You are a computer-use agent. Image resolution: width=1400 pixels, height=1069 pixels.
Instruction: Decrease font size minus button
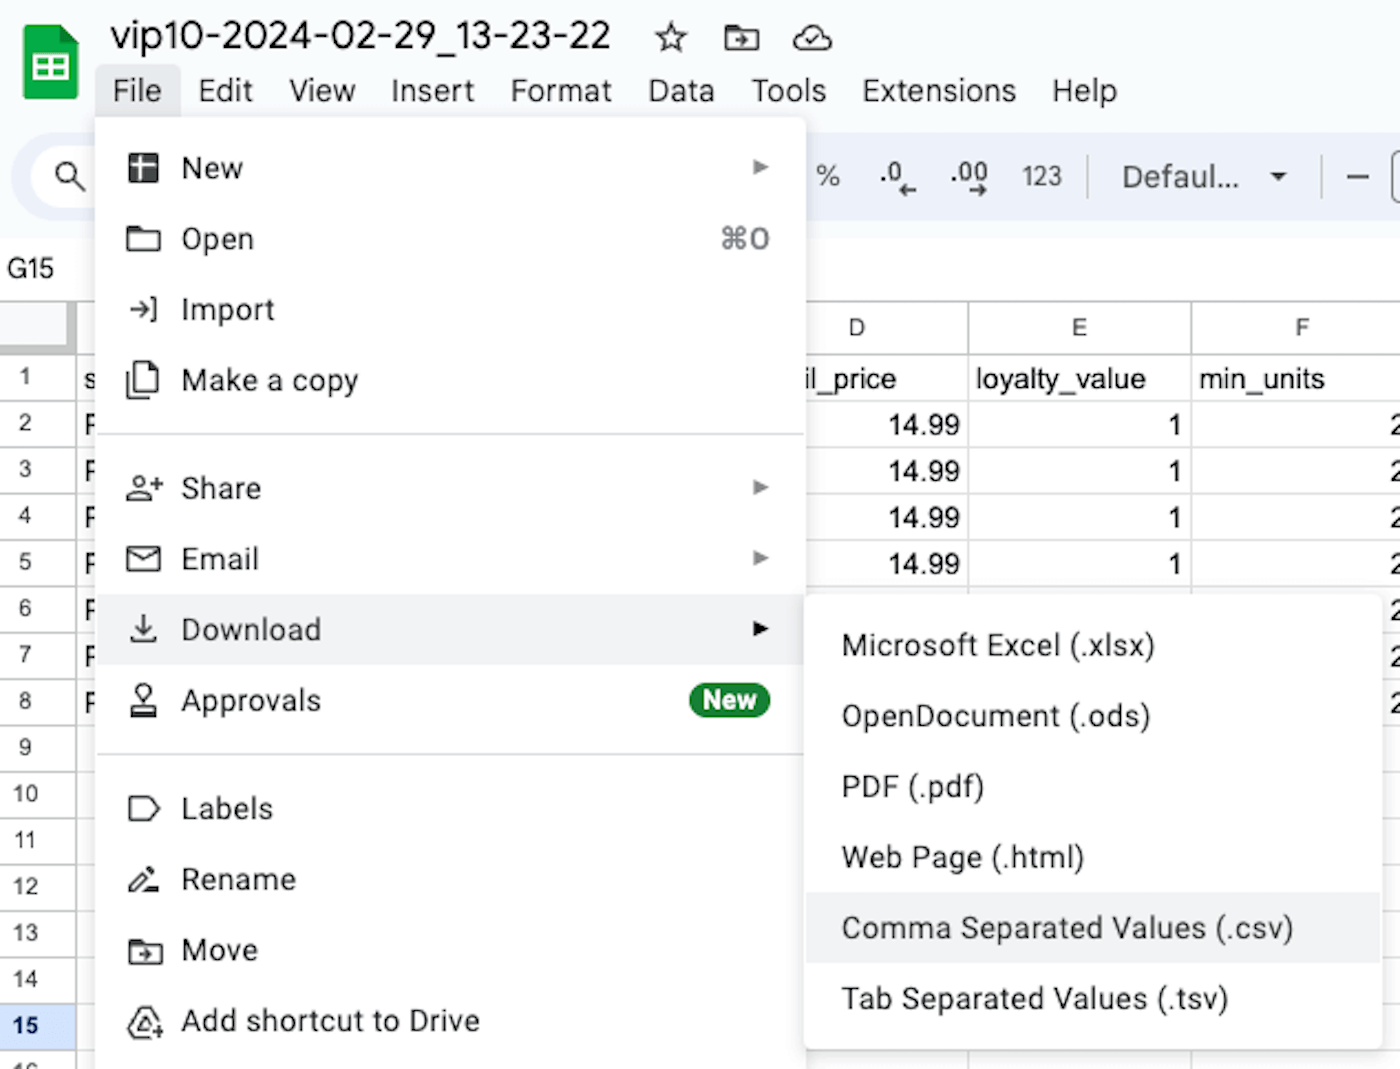pos(1357,177)
